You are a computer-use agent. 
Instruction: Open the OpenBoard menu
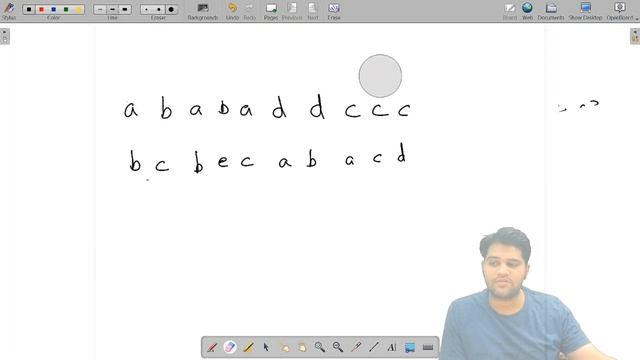620,11
